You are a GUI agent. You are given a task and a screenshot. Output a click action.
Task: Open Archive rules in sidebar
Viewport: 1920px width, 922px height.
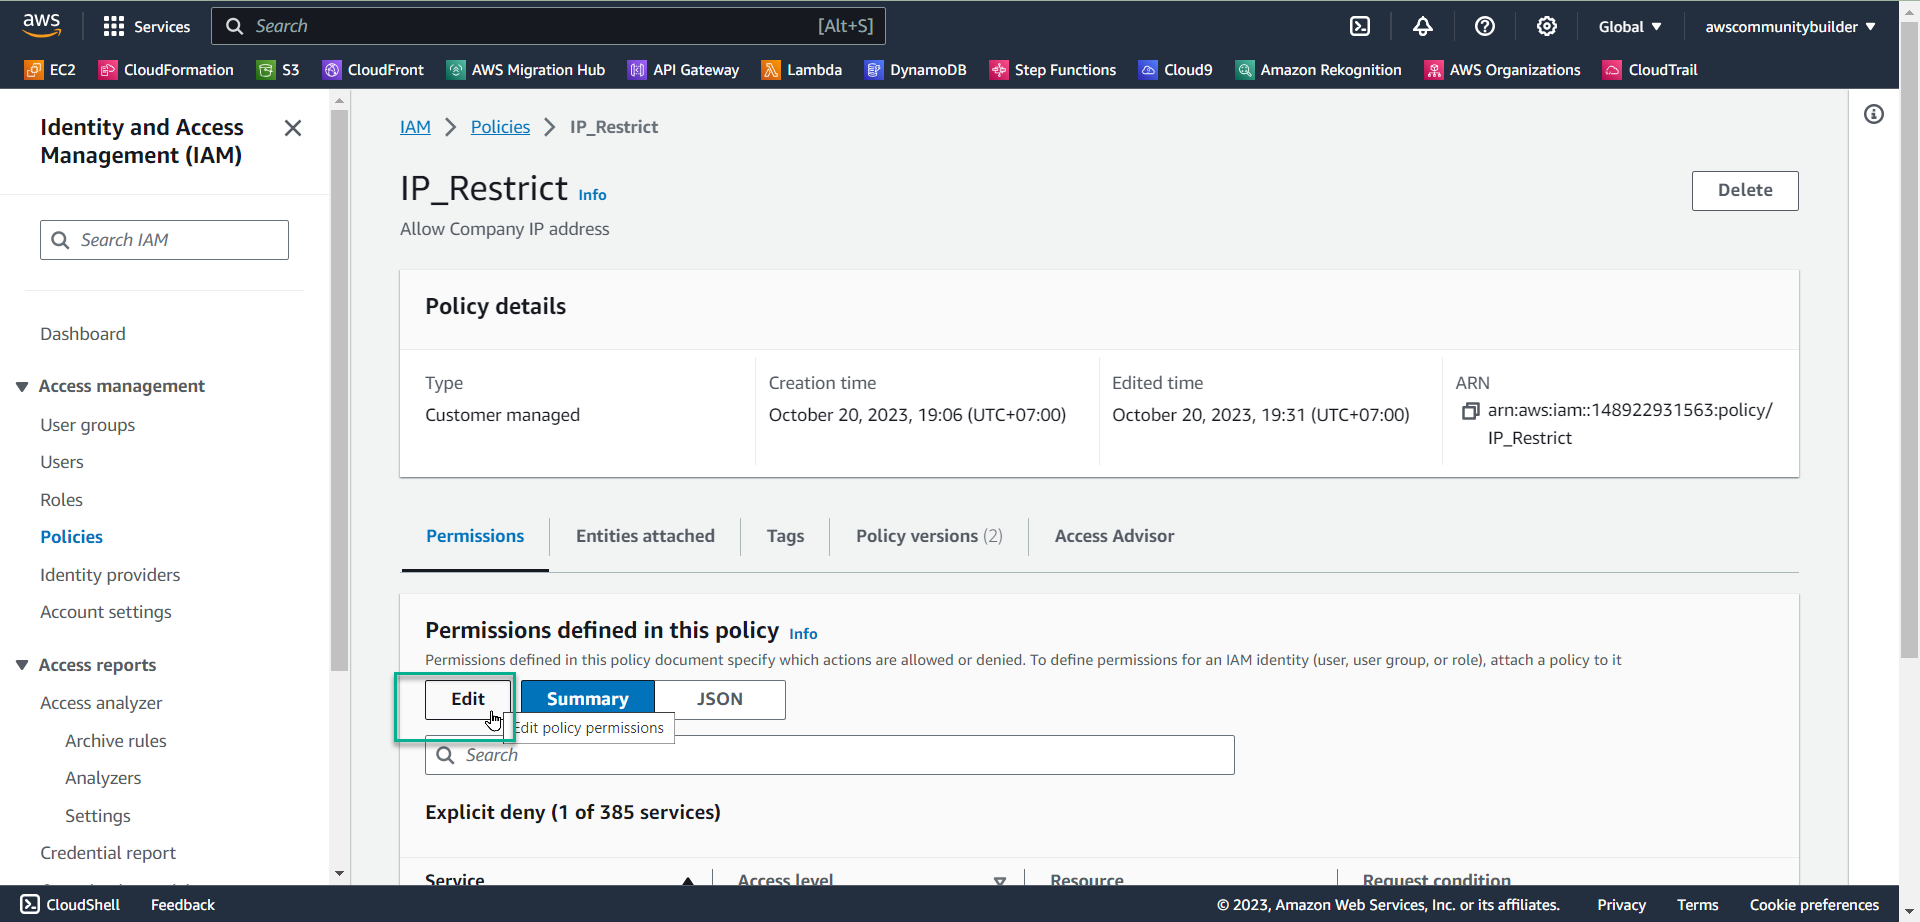point(116,741)
